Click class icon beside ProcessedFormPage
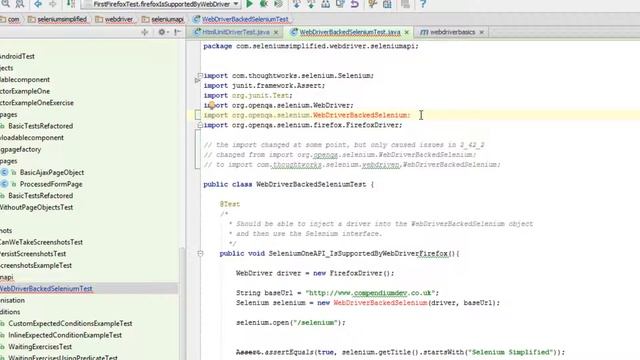The image size is (640, 360). click(x=4, y=184)
